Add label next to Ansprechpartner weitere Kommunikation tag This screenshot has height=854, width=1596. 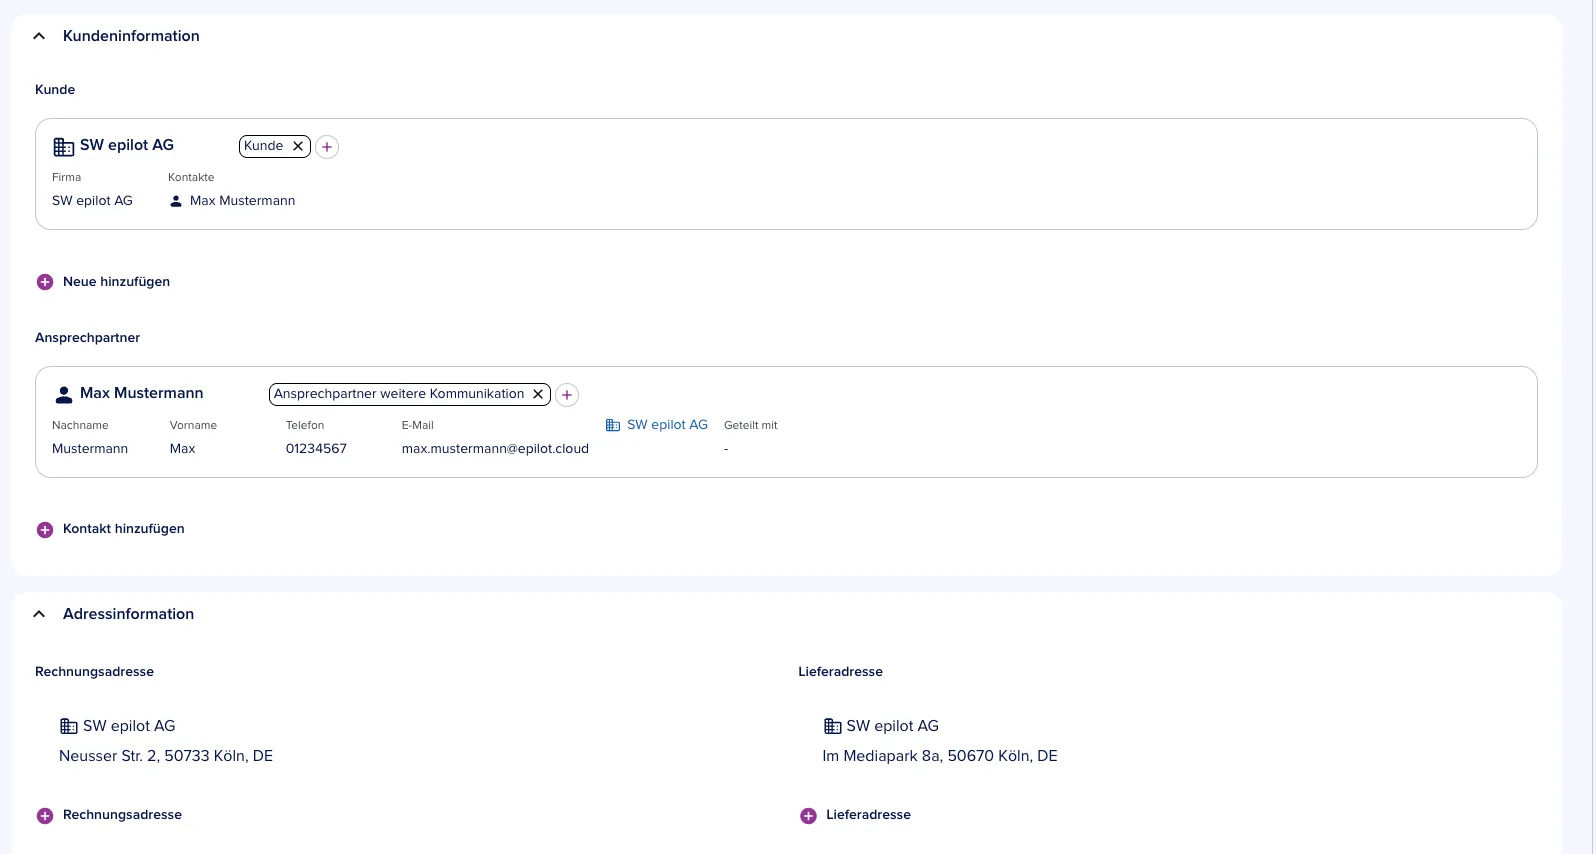(567, 395)
